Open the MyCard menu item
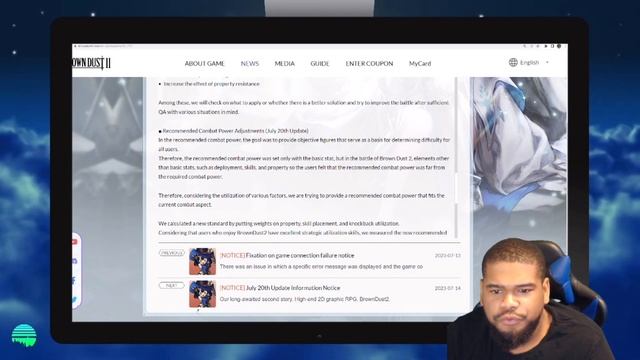This screenshot has height=360, width=640. (420, 64)
